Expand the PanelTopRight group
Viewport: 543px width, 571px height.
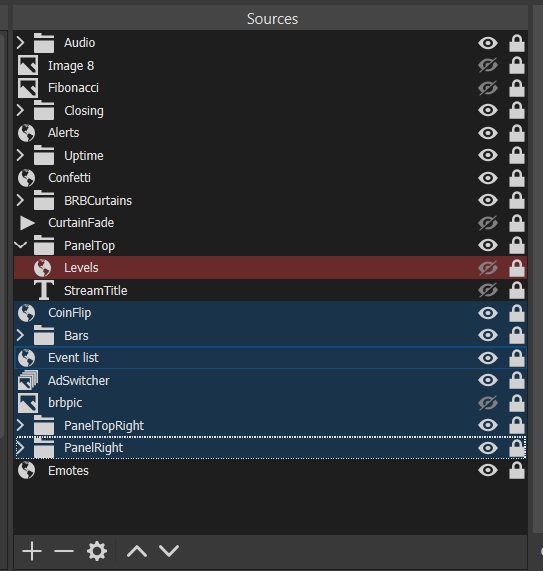[x=20, y=425]
